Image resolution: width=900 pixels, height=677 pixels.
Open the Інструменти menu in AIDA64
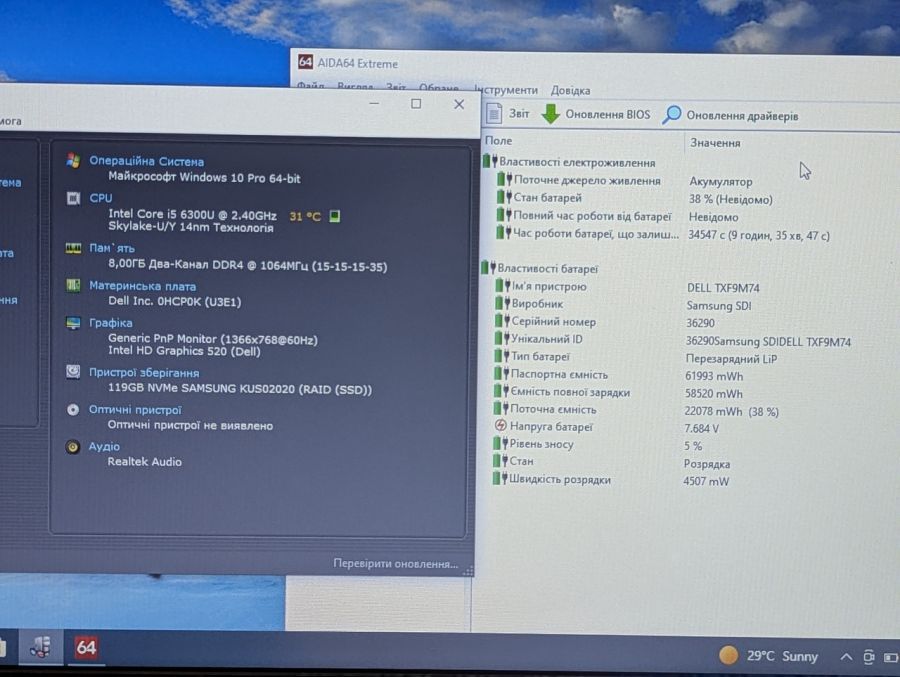[x=506, y=90]
